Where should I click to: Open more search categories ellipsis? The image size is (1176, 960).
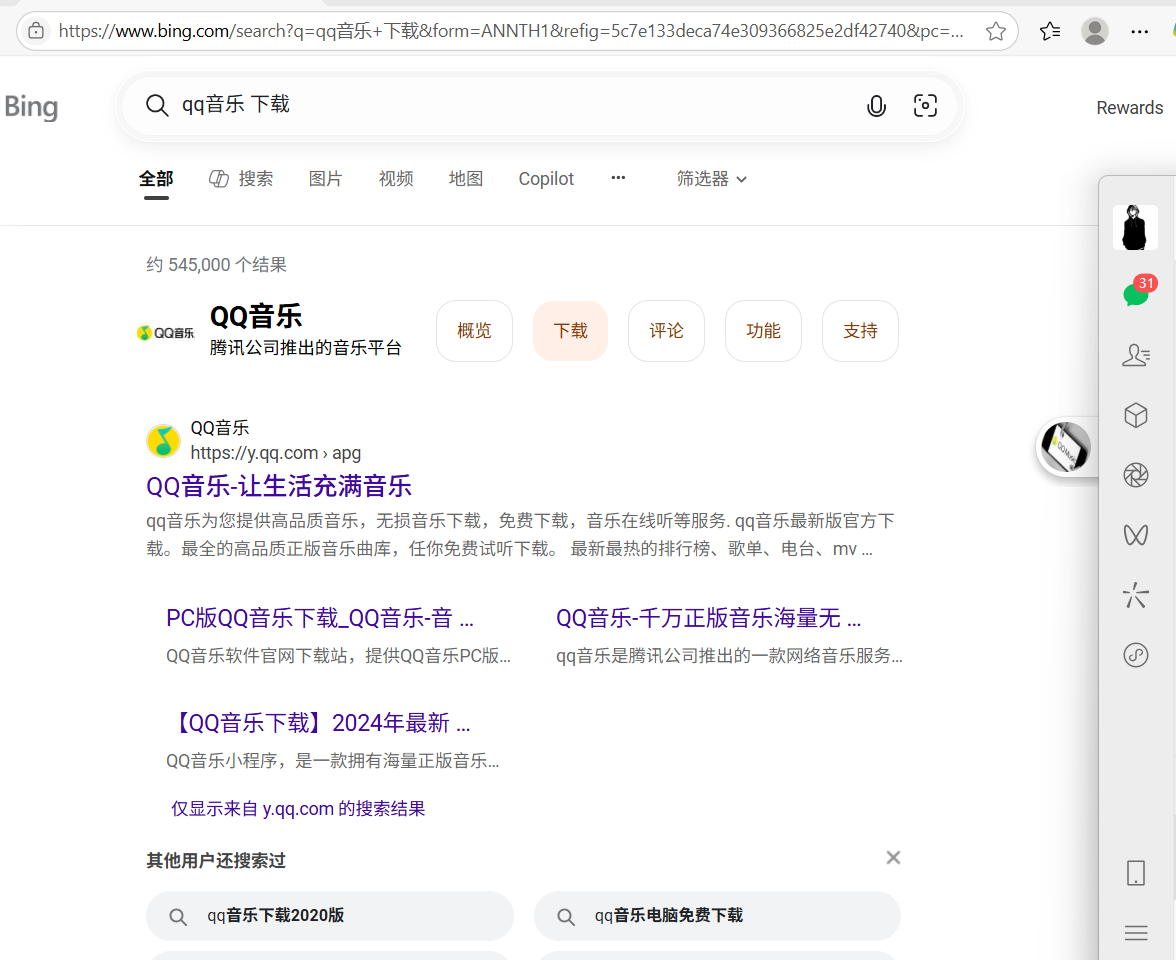click(x=618, y=178)
